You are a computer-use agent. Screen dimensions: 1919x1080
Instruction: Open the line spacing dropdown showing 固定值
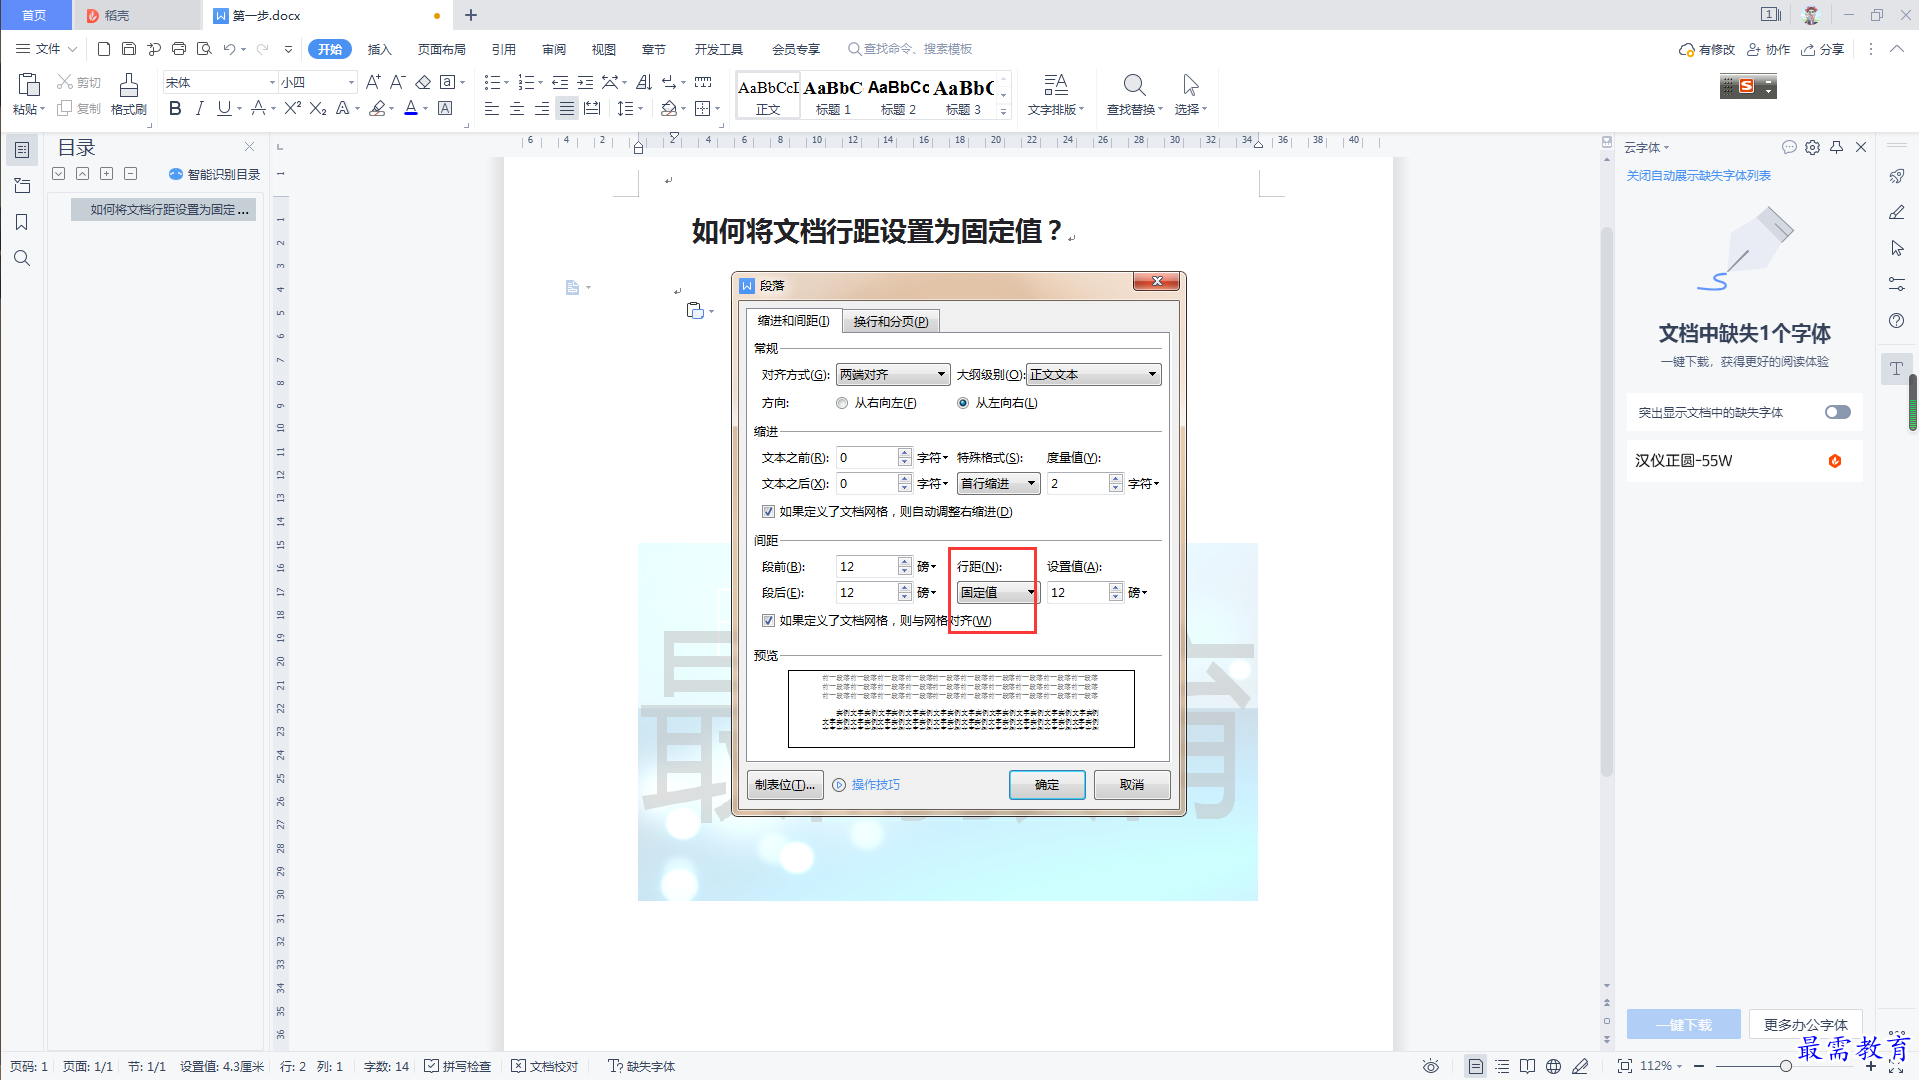pyautogui.click(x=998, y=592)
